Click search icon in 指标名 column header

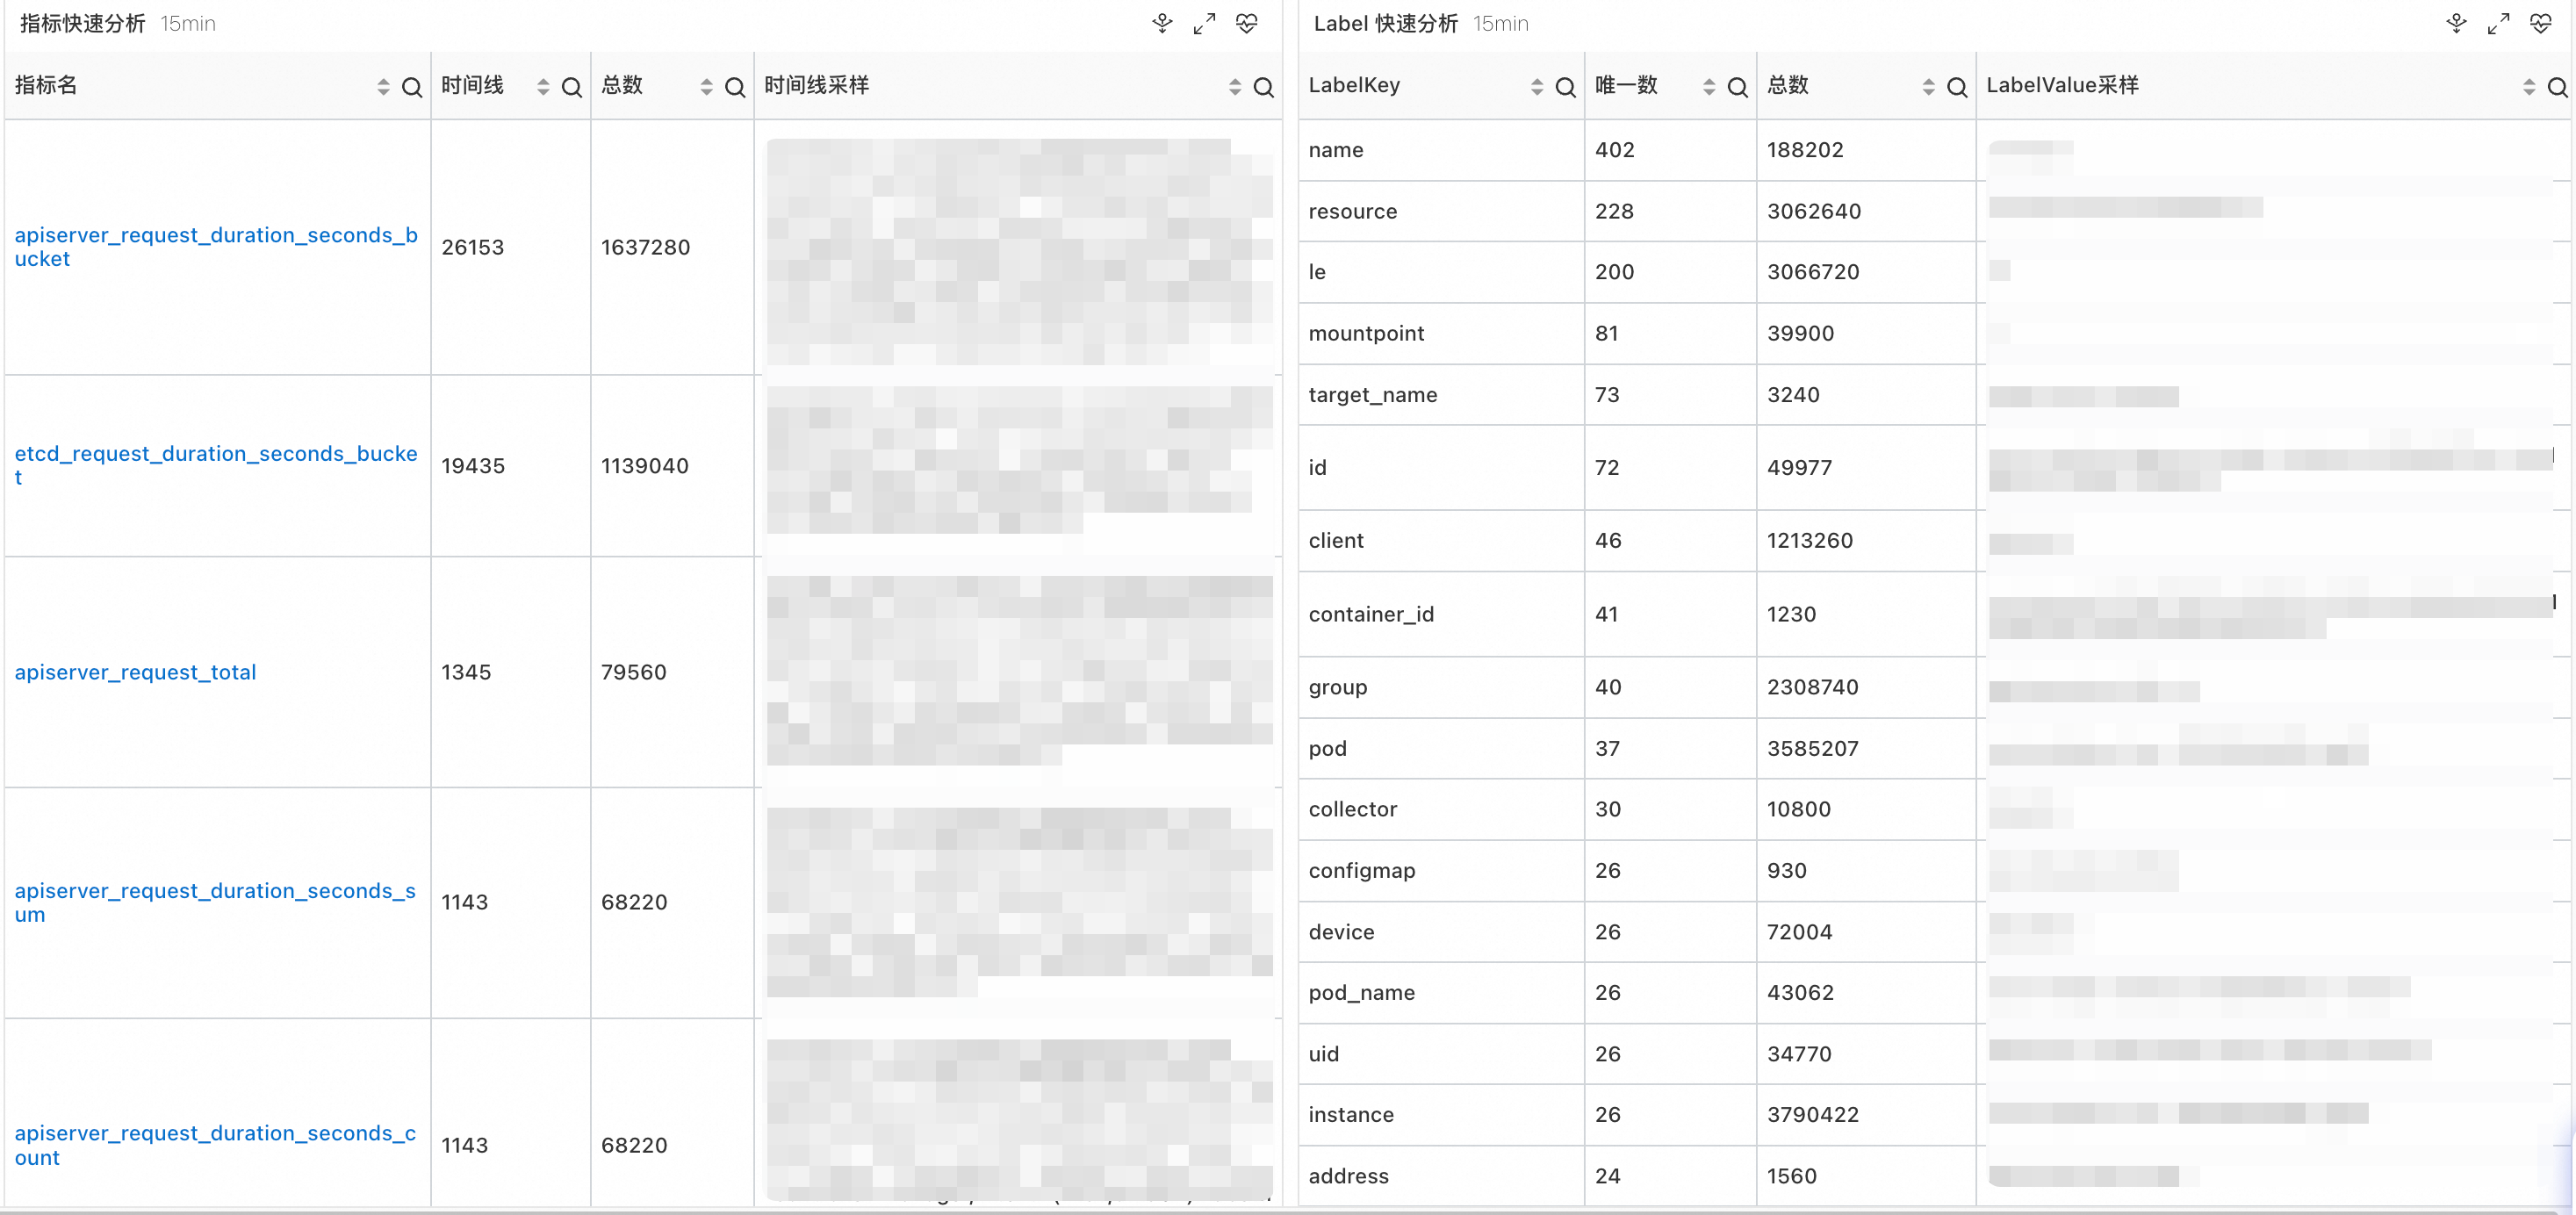coord(412,88)
